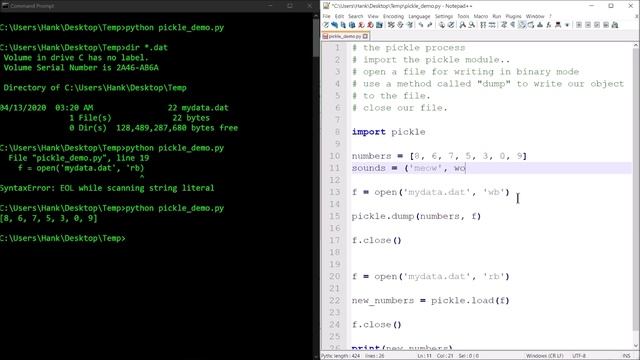Click the 'INS' indicator in status bar
The image size is (640, 360).
tap(626, 356)
